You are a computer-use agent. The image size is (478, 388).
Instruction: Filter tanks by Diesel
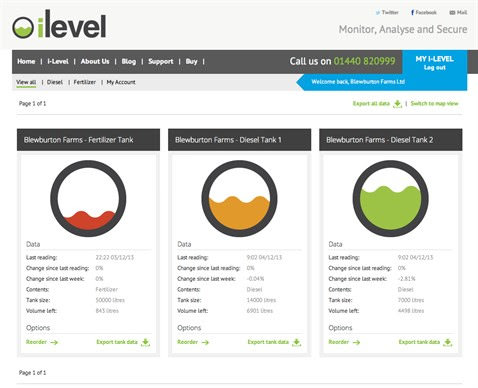tap(55, 82)
